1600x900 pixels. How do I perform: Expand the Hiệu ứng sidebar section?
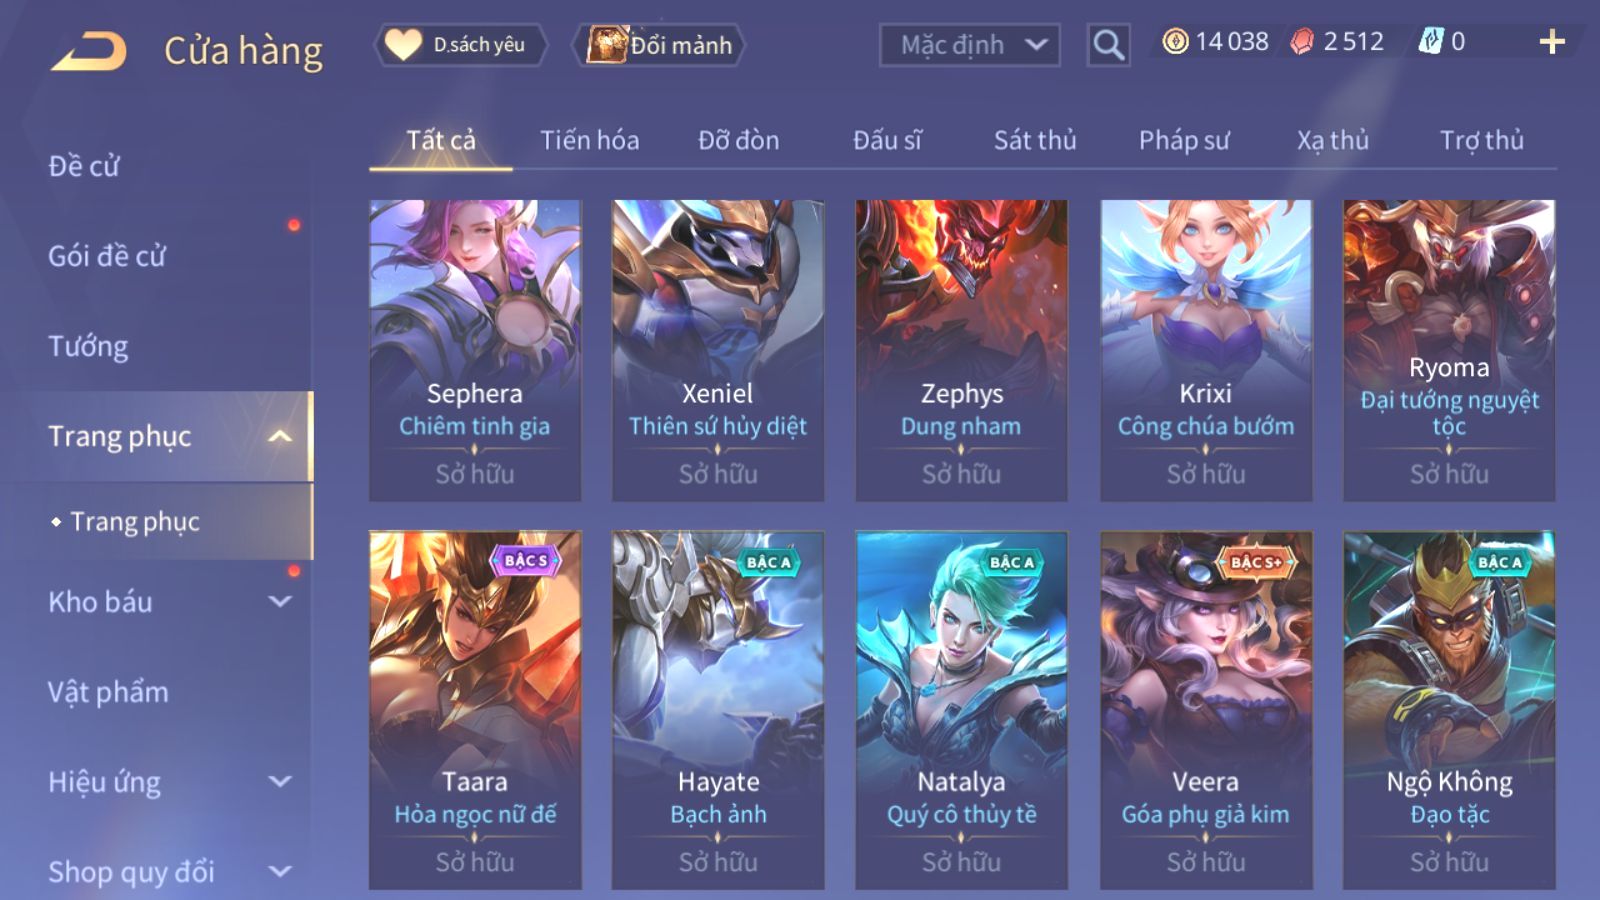[x=280, y=782]
